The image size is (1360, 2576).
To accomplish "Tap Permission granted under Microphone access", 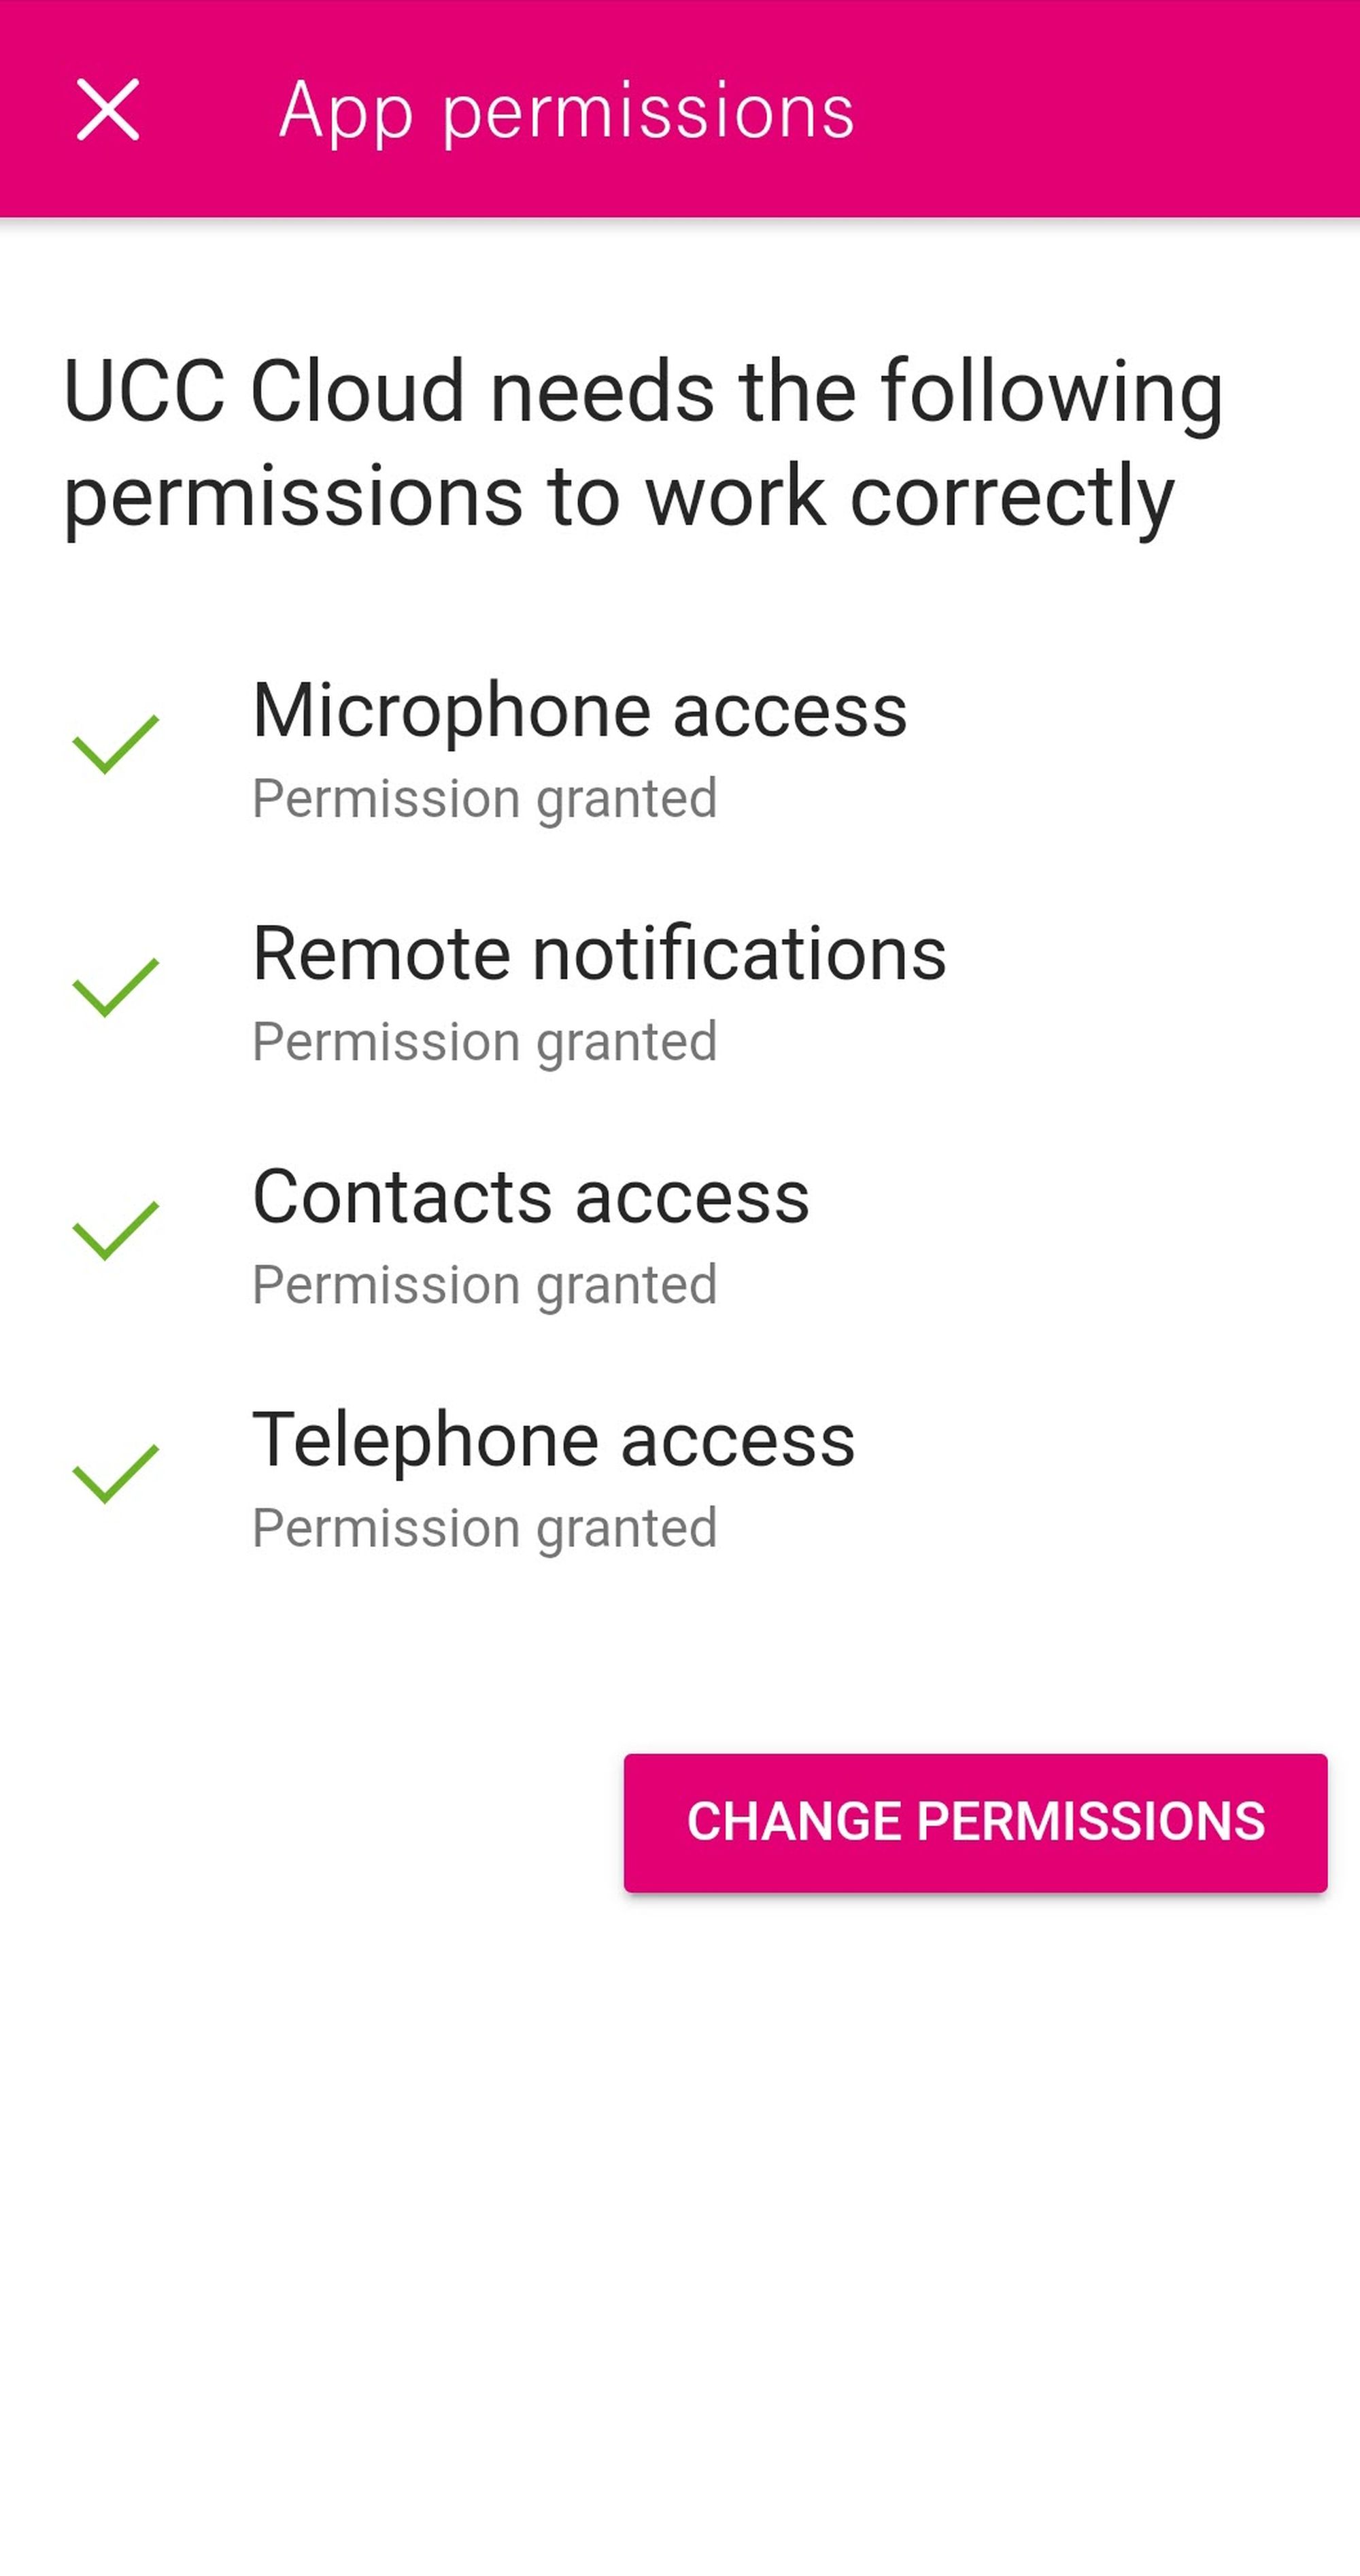I will (484, 799).
